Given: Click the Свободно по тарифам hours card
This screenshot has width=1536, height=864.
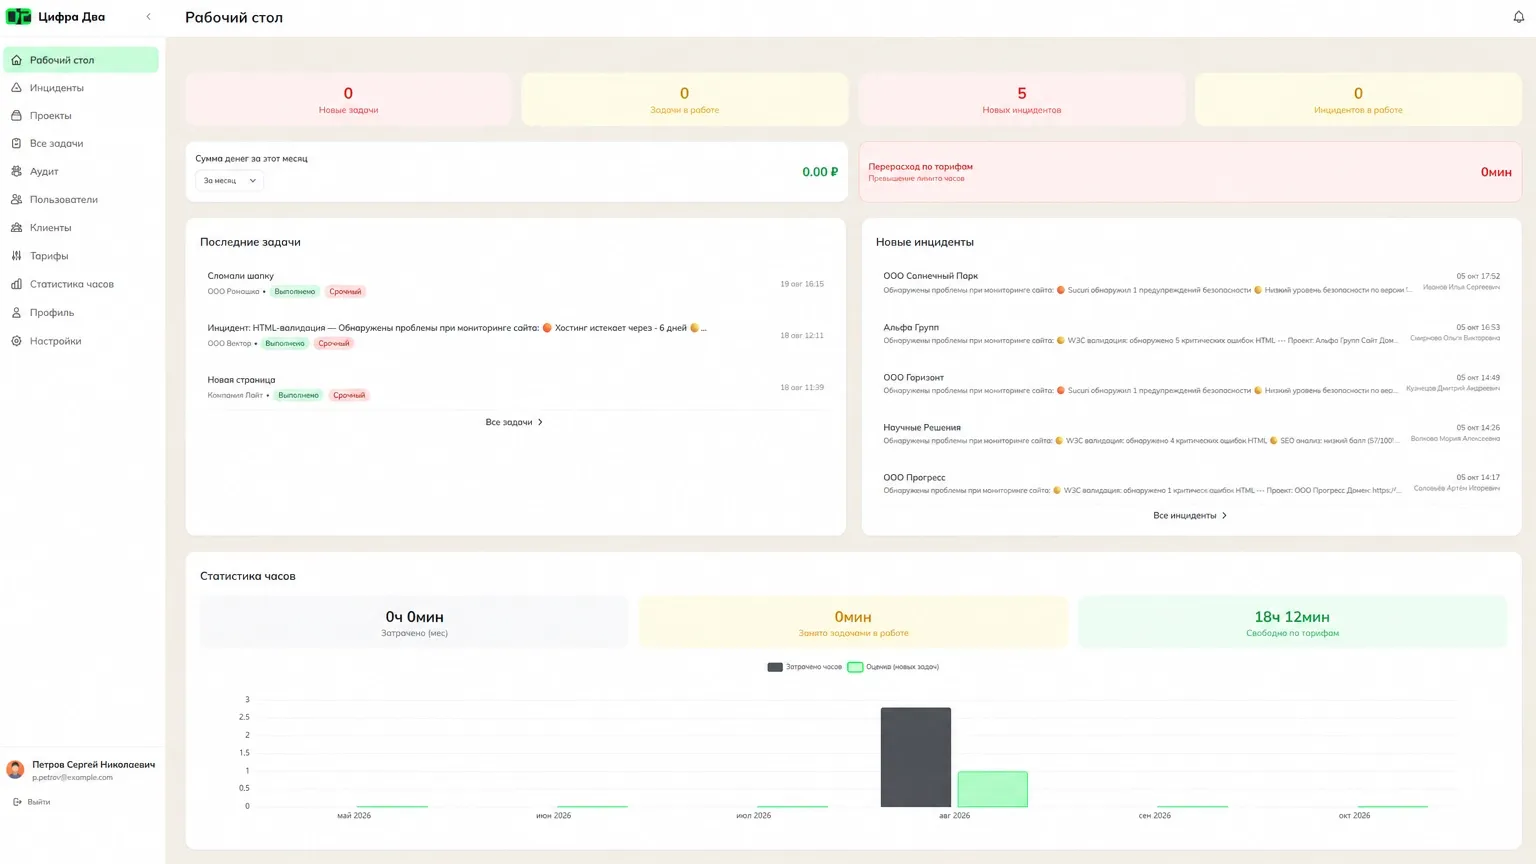Looking at the screenshot, I should 1292,622.
